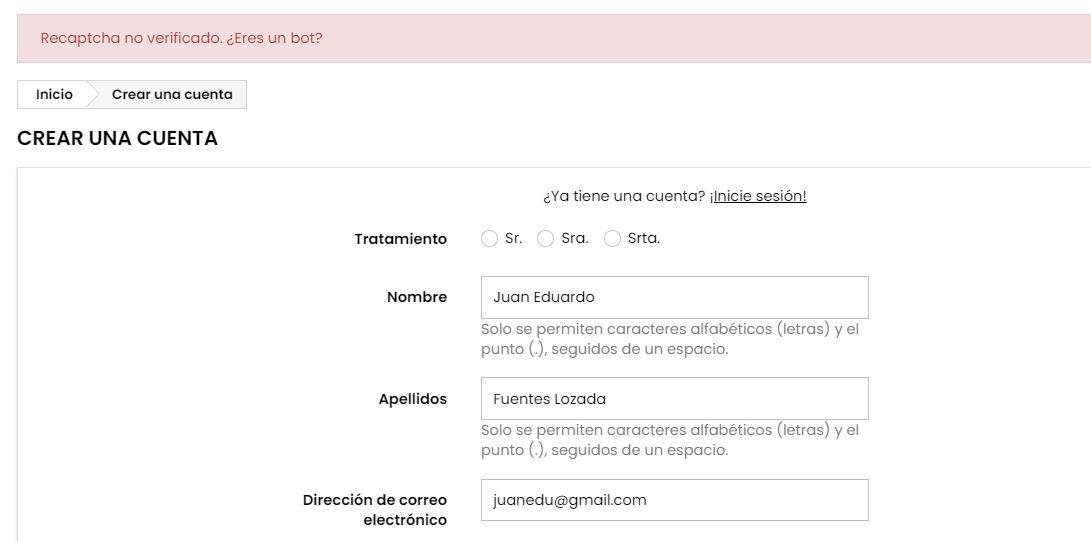
Task: Click the helper text below Apellidos field
Action: coord(670,440)
